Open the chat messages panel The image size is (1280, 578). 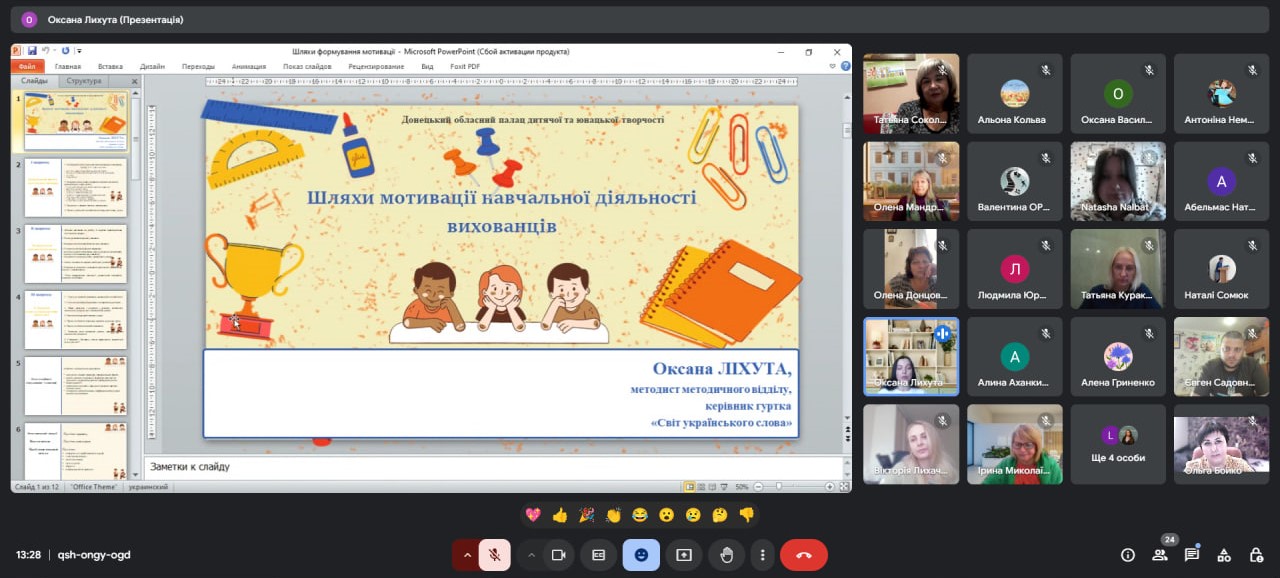tap(1192, 555)
